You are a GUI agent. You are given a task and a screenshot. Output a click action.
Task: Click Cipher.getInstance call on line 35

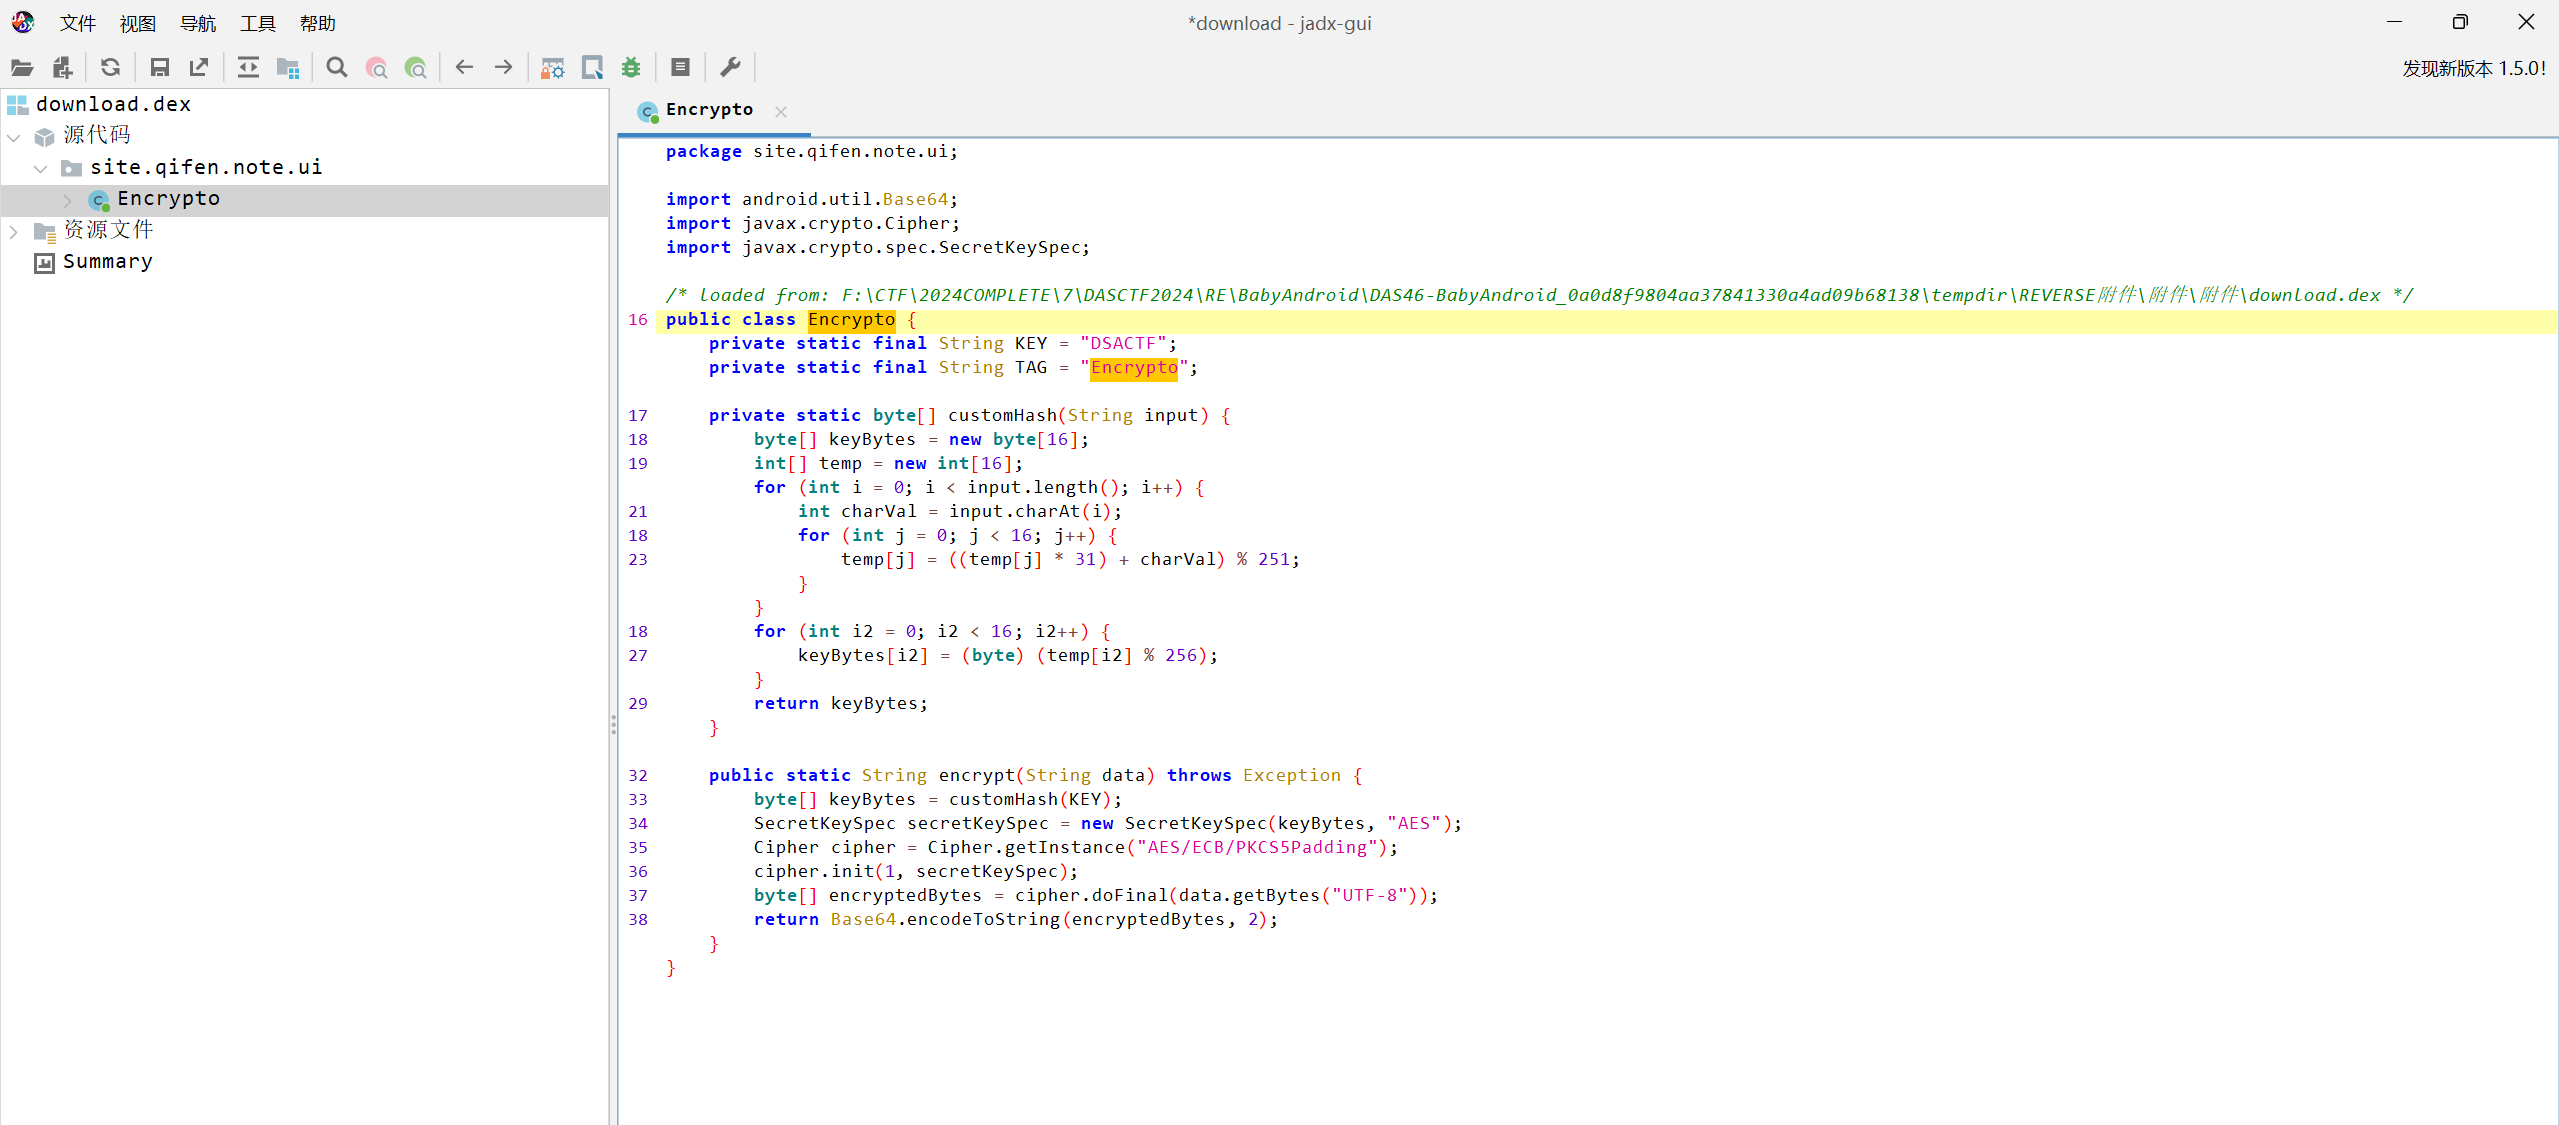[1025, 848]
